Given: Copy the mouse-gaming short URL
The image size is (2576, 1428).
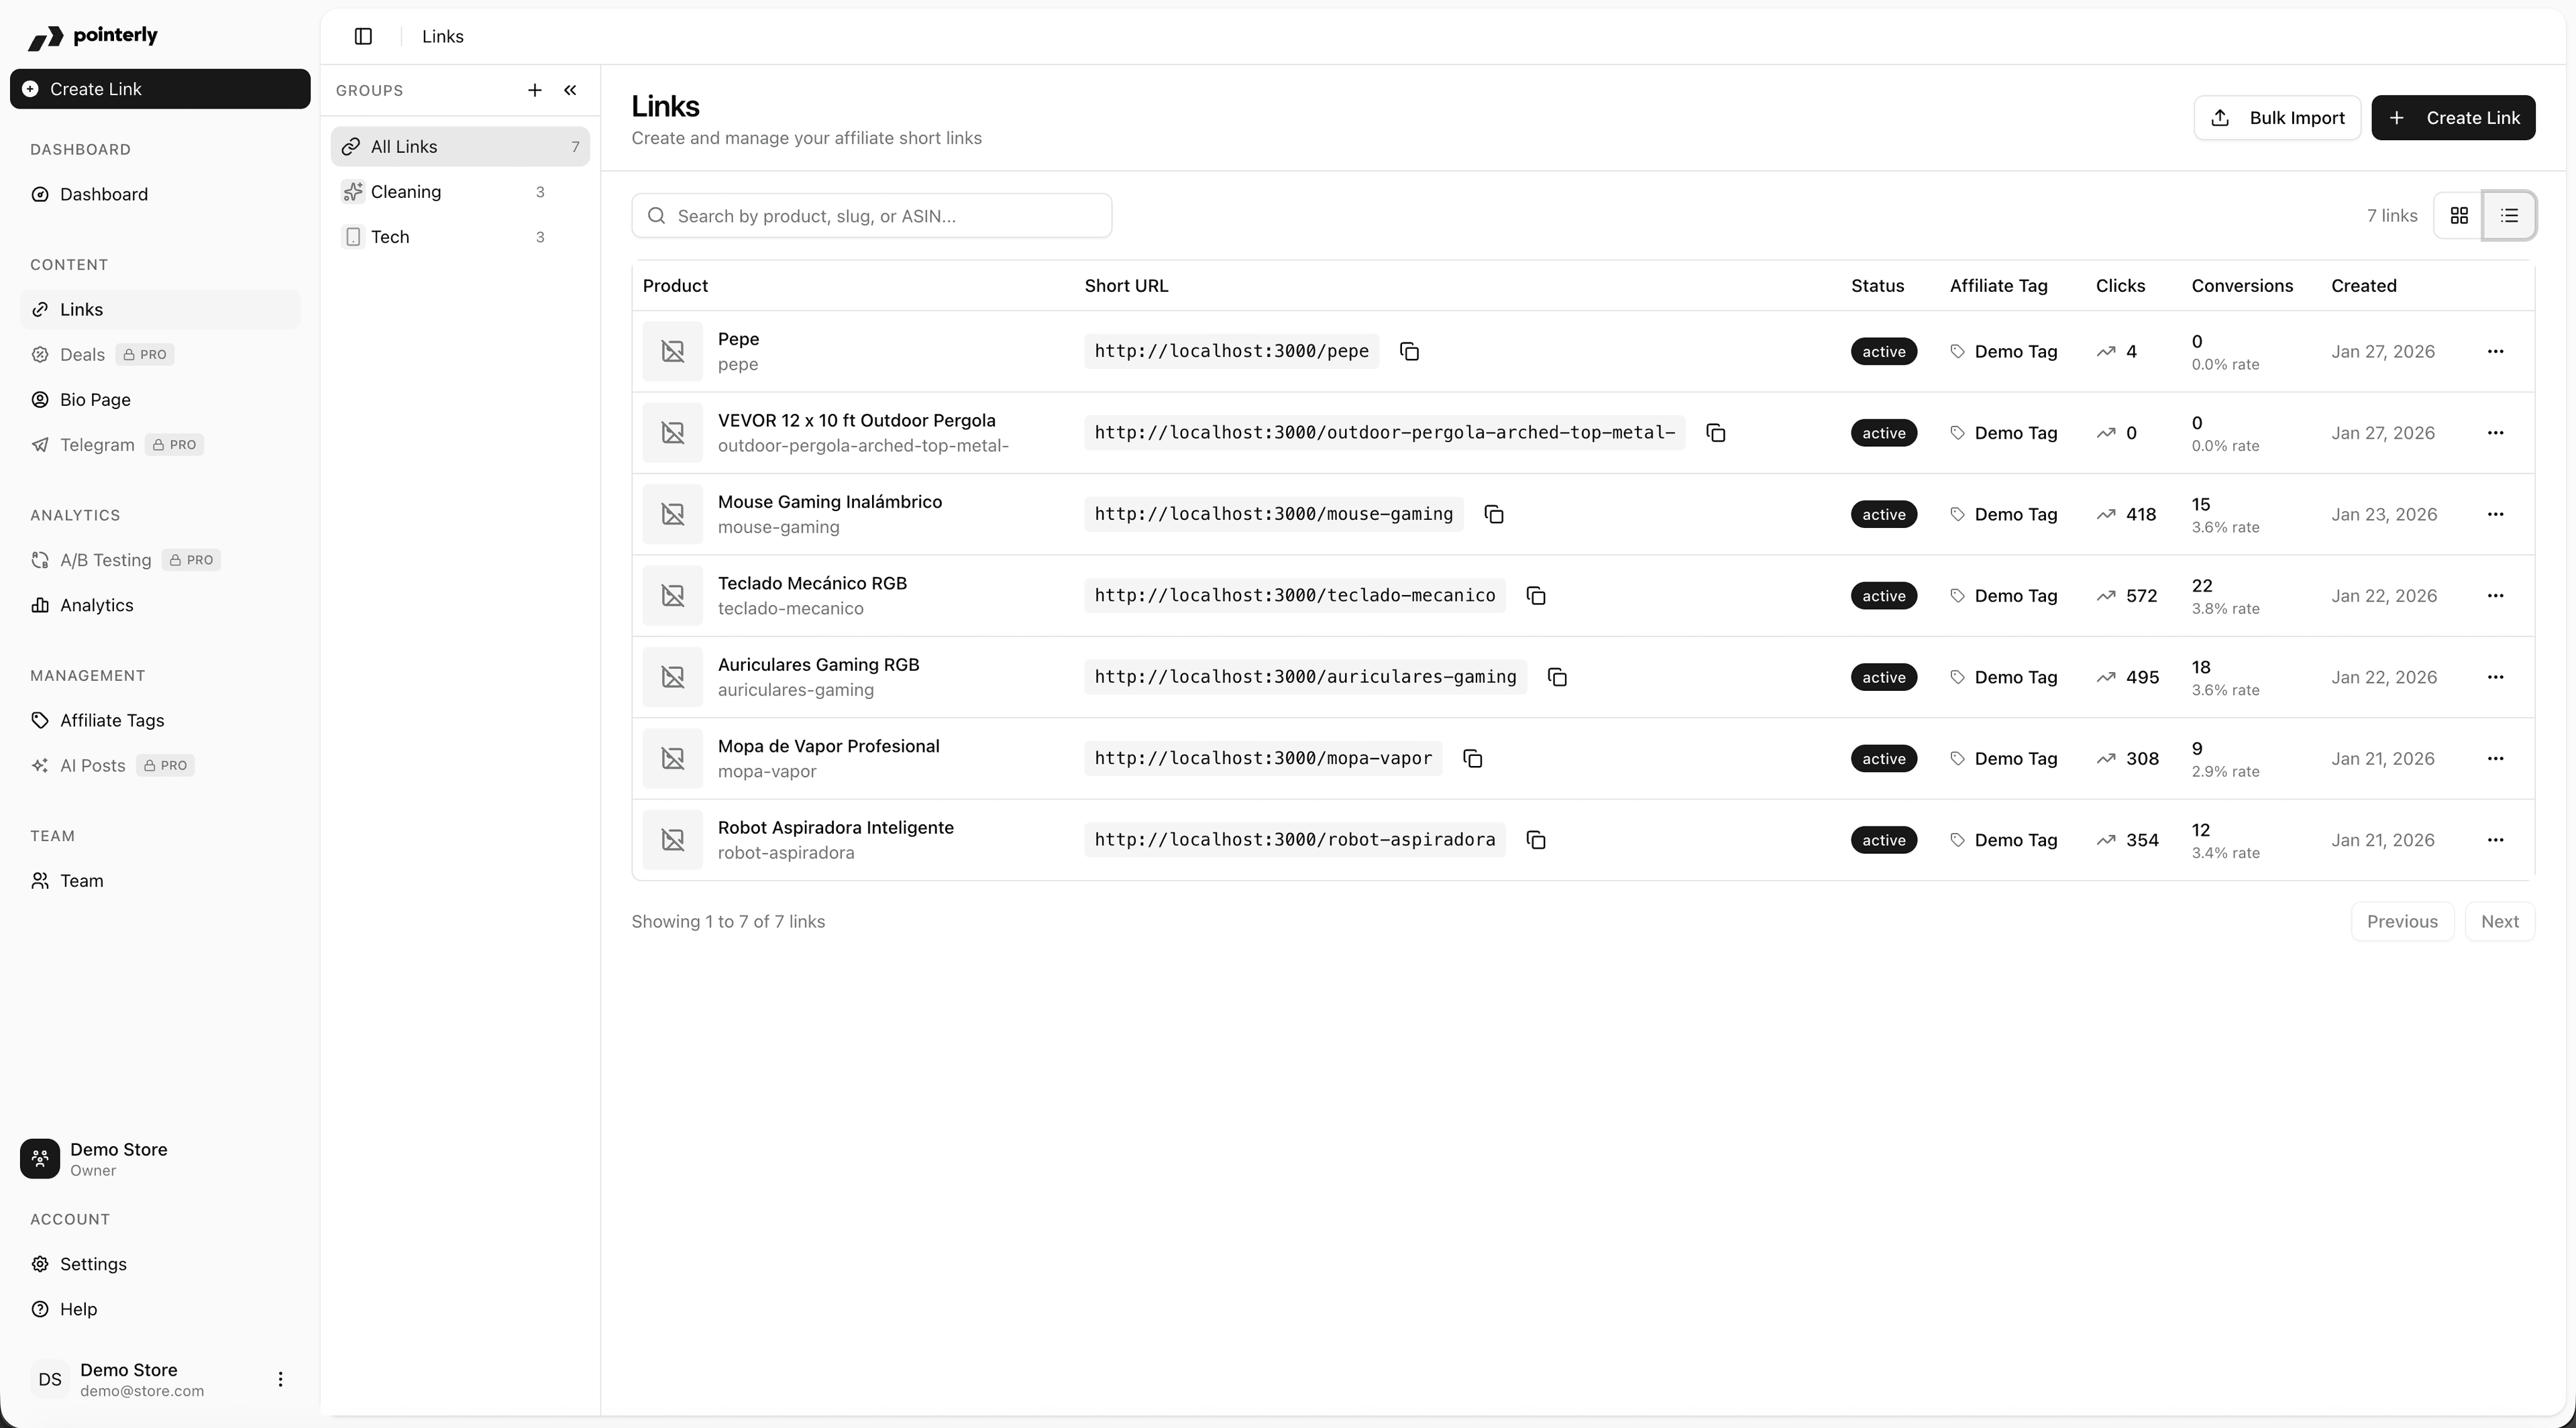Looking at the screenshot, I should (1494, 514).
